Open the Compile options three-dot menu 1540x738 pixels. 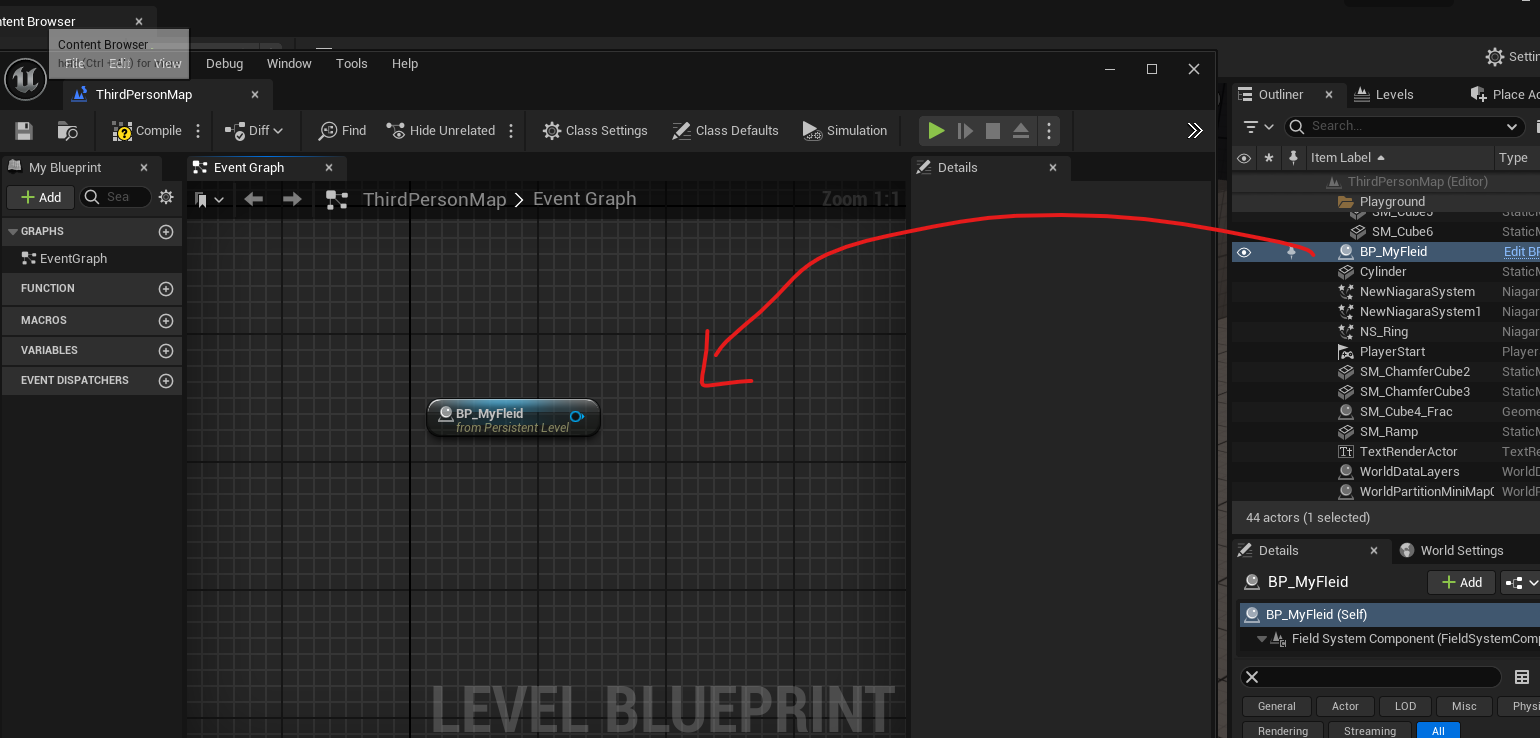(x=198, y=131)
